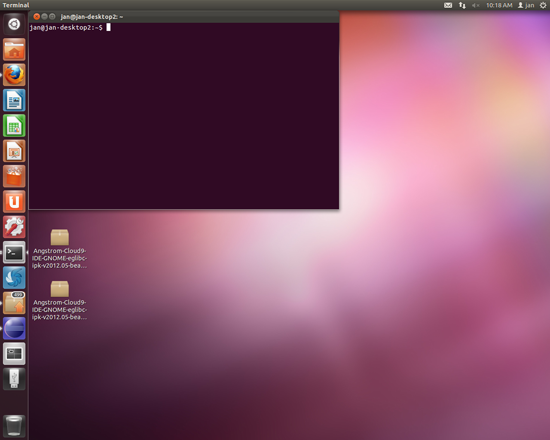Open the session gear menu
The image size is (550, 440).
coord(543,5)
